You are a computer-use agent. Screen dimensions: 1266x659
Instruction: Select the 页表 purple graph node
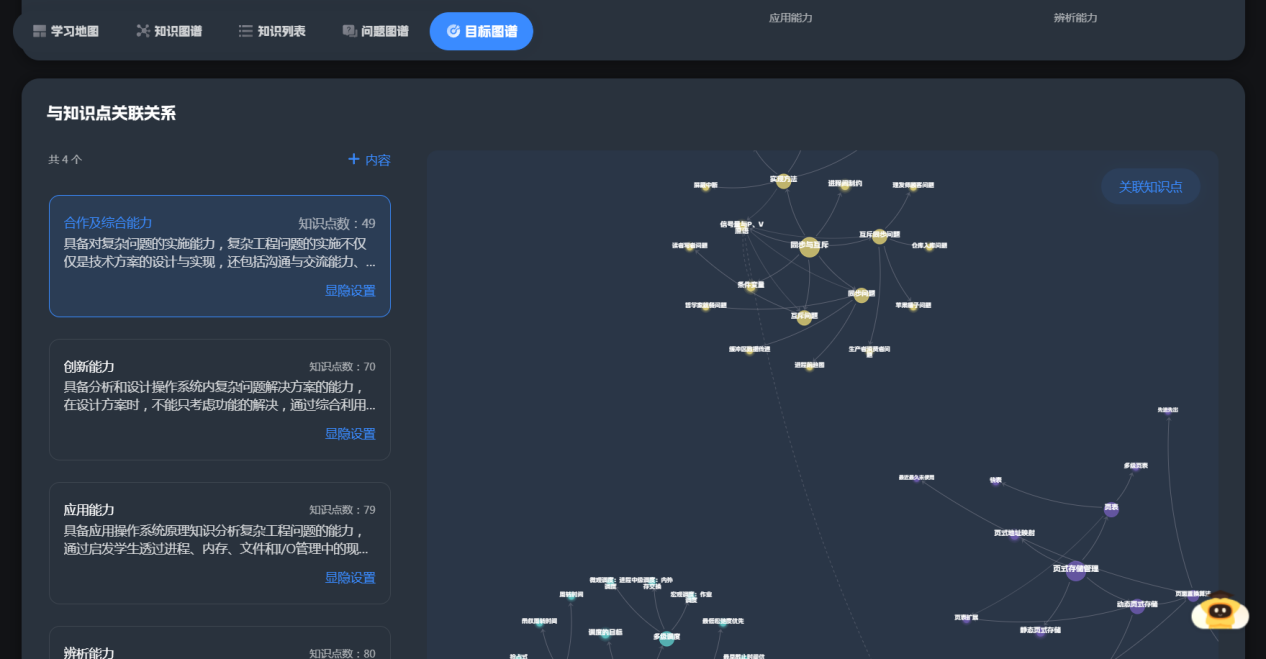[1111, 510]
